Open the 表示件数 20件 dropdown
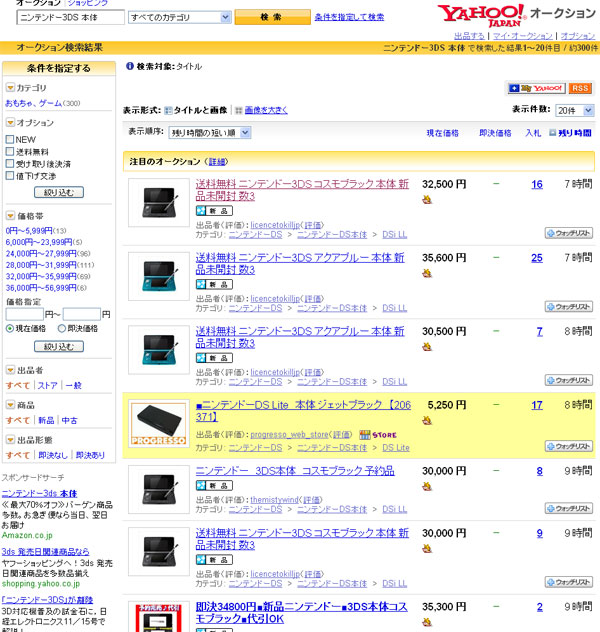Viewport: 600px width, 632px height. tap(575, 110)
